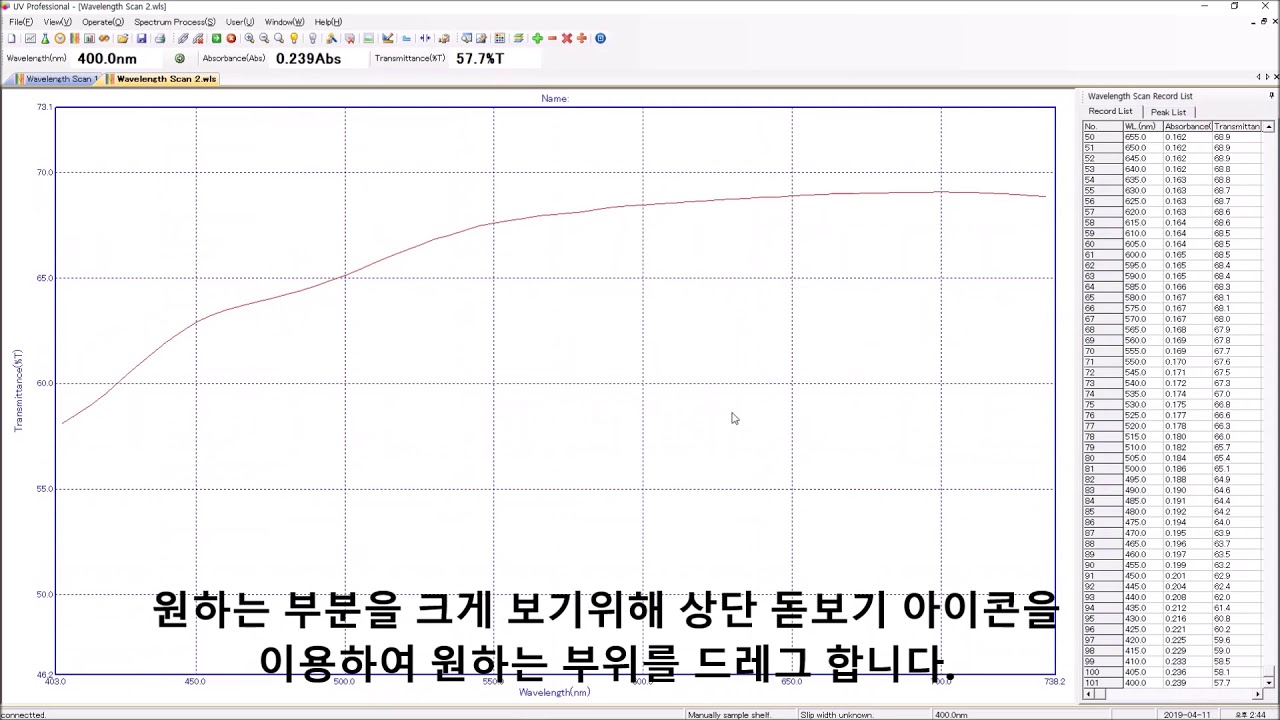Image resolution: width=1280 pixels, height=720 pixels.
Task: Click the zoom out magnifier icon
Action: pos(264,38)
